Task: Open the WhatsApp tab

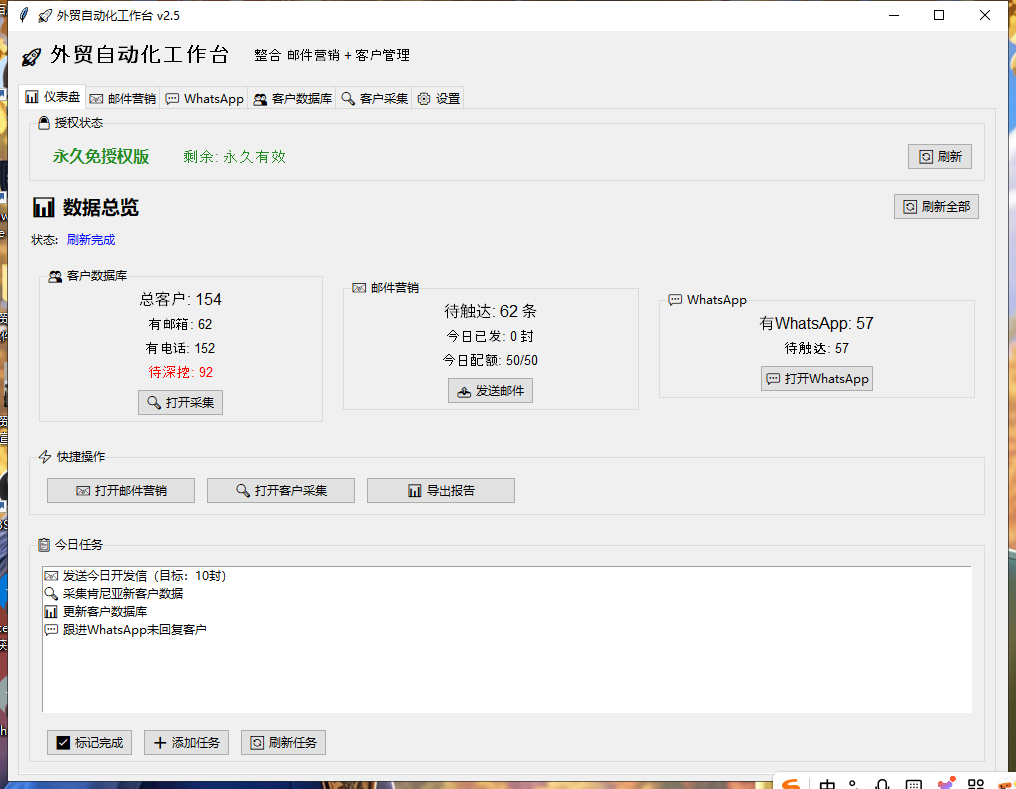Action: pos(204,98)
